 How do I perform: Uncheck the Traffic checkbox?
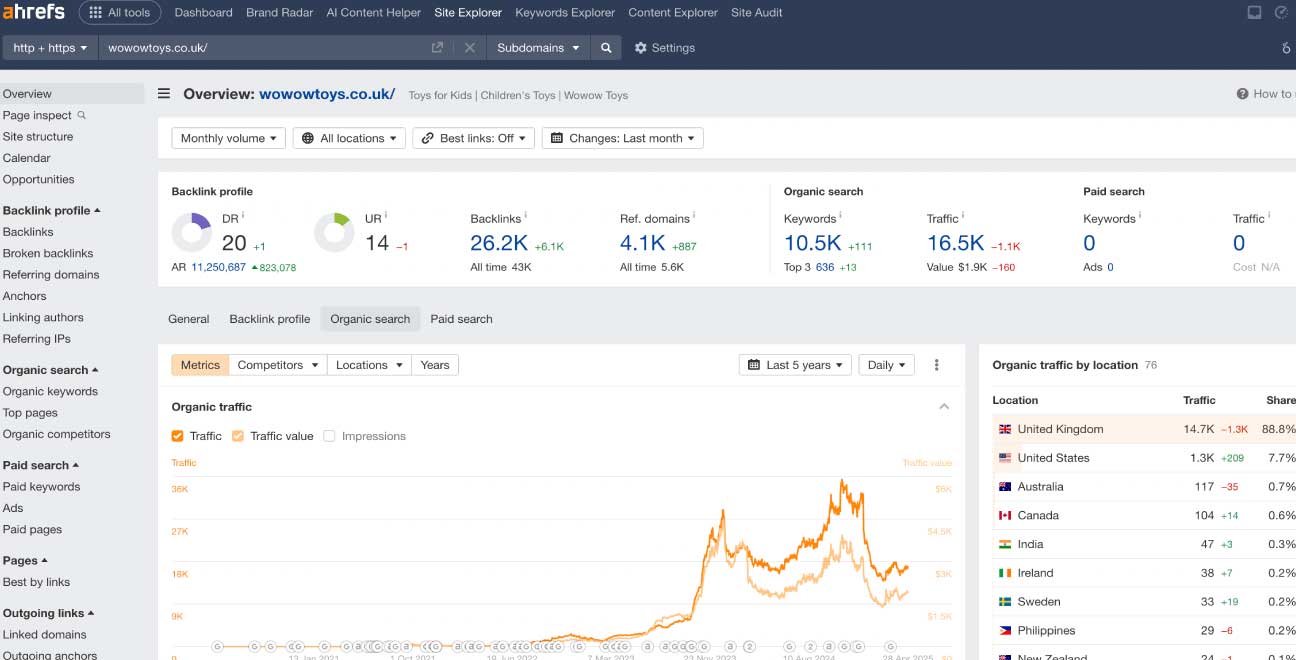(178, 436)
